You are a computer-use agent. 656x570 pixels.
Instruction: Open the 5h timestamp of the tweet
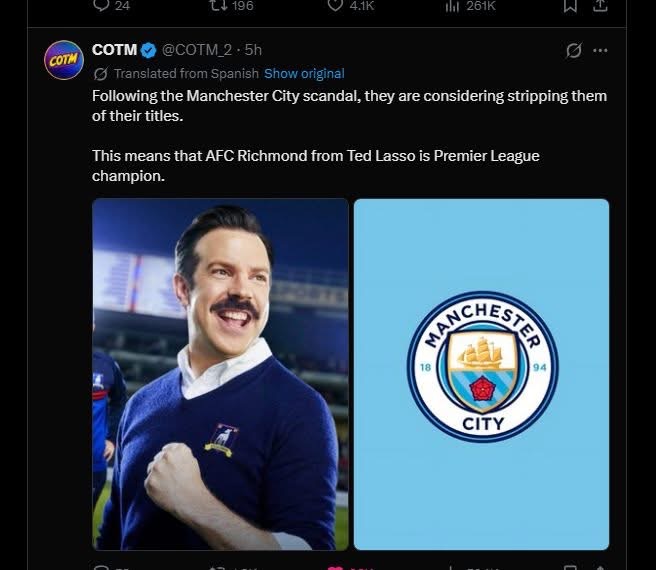[253, 50]
